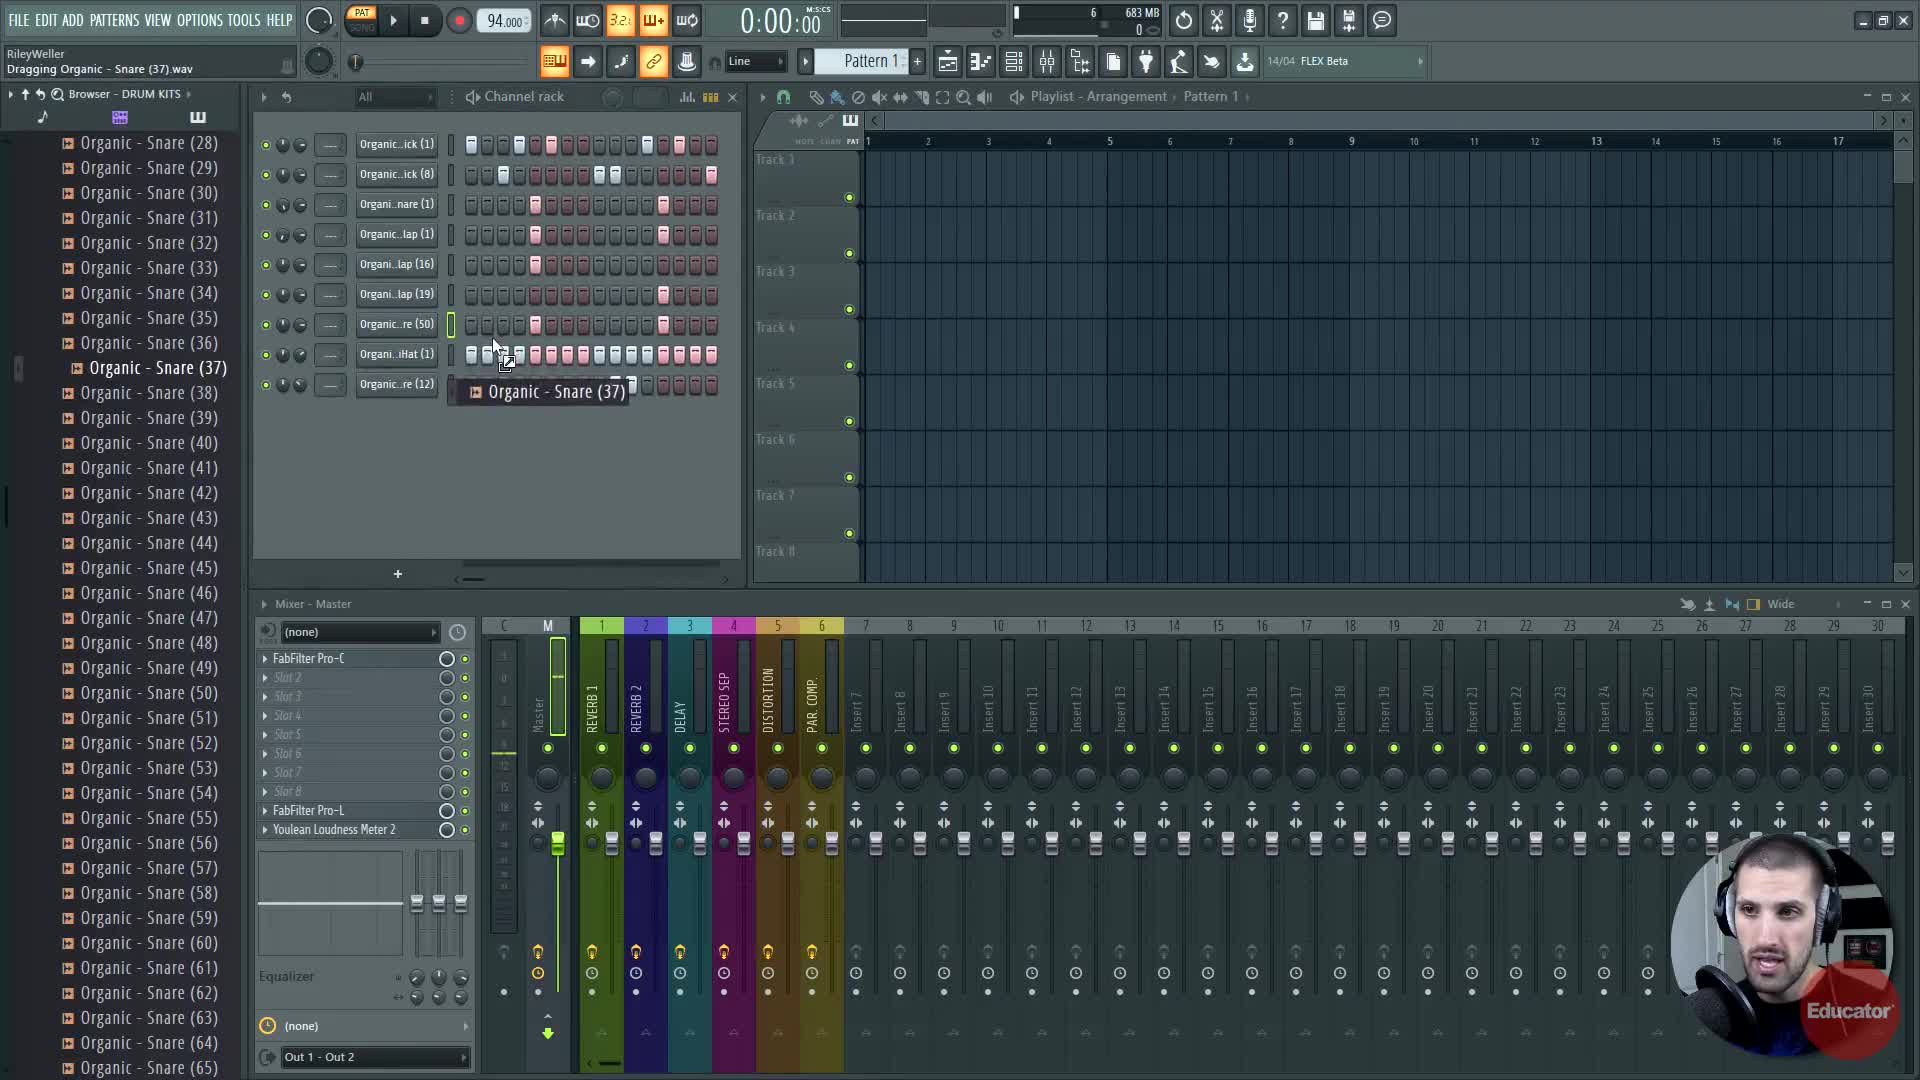Toggle Track 1 mute switch in playlist
1920x1080 pixels.
click(849, 198)
